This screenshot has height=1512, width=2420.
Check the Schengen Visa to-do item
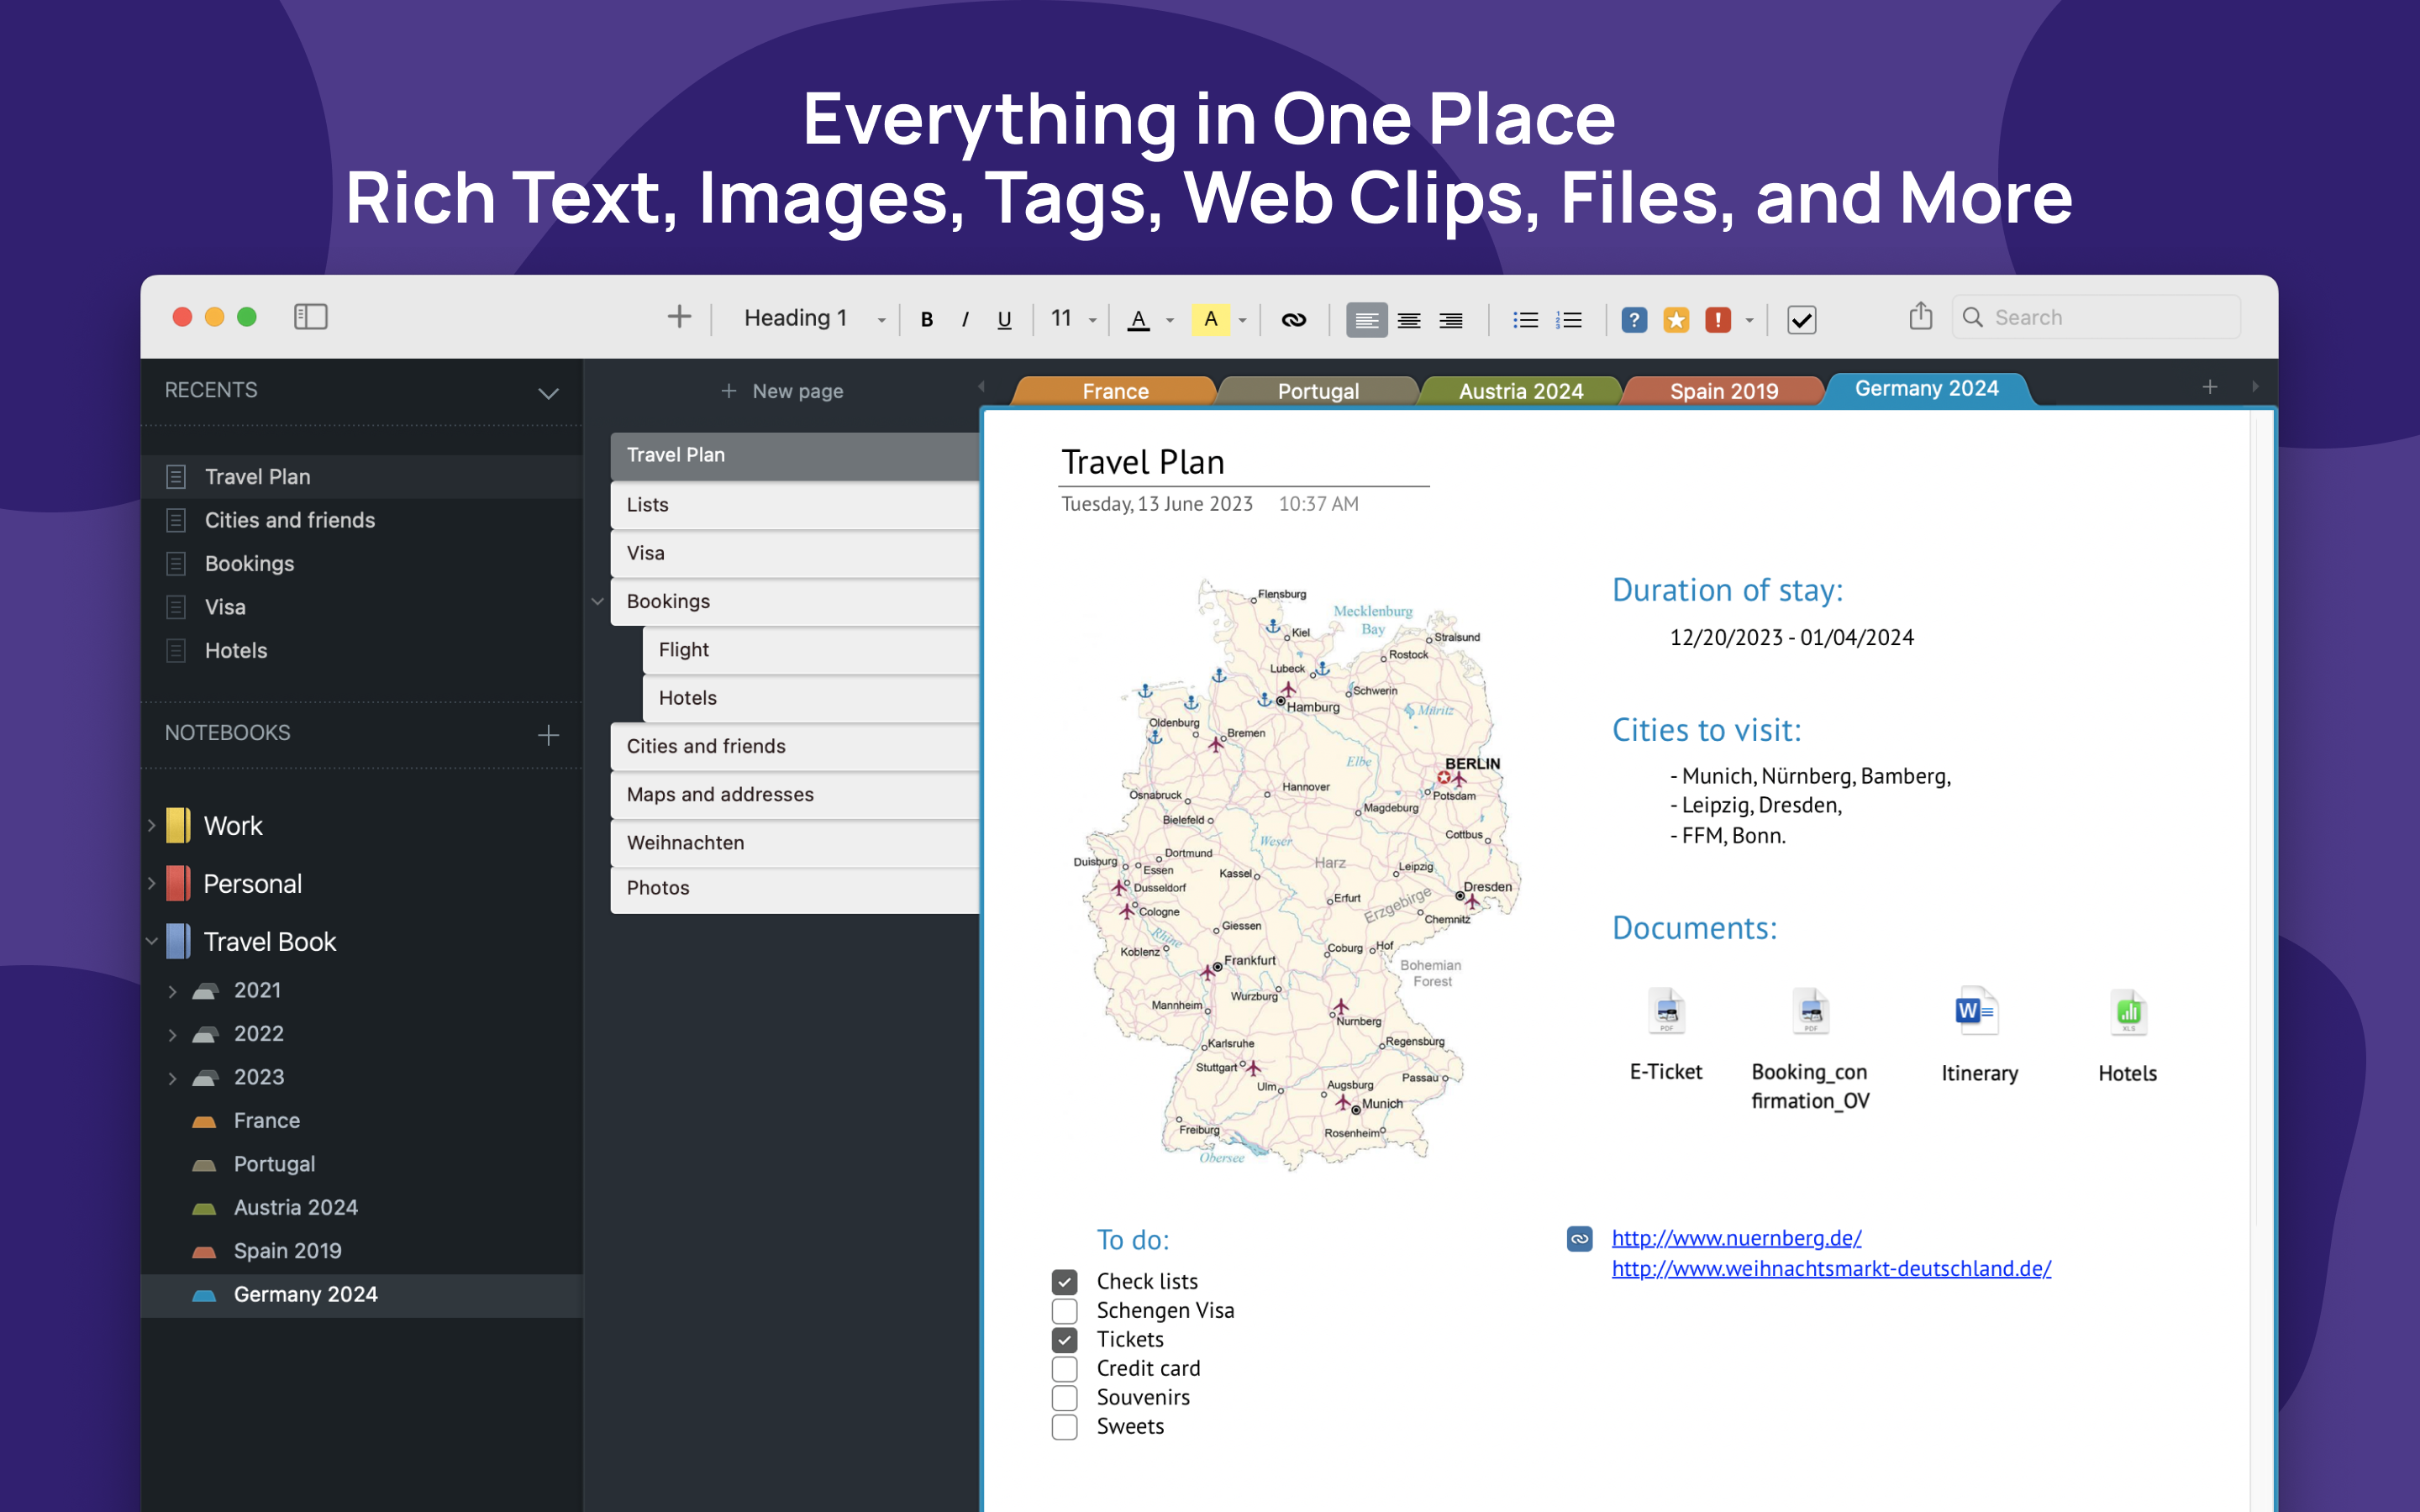pos(1064,1310)
